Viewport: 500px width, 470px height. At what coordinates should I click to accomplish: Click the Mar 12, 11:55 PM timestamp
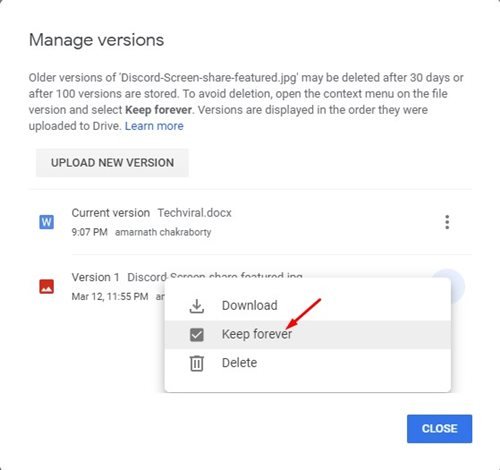[x=110, y=296]
